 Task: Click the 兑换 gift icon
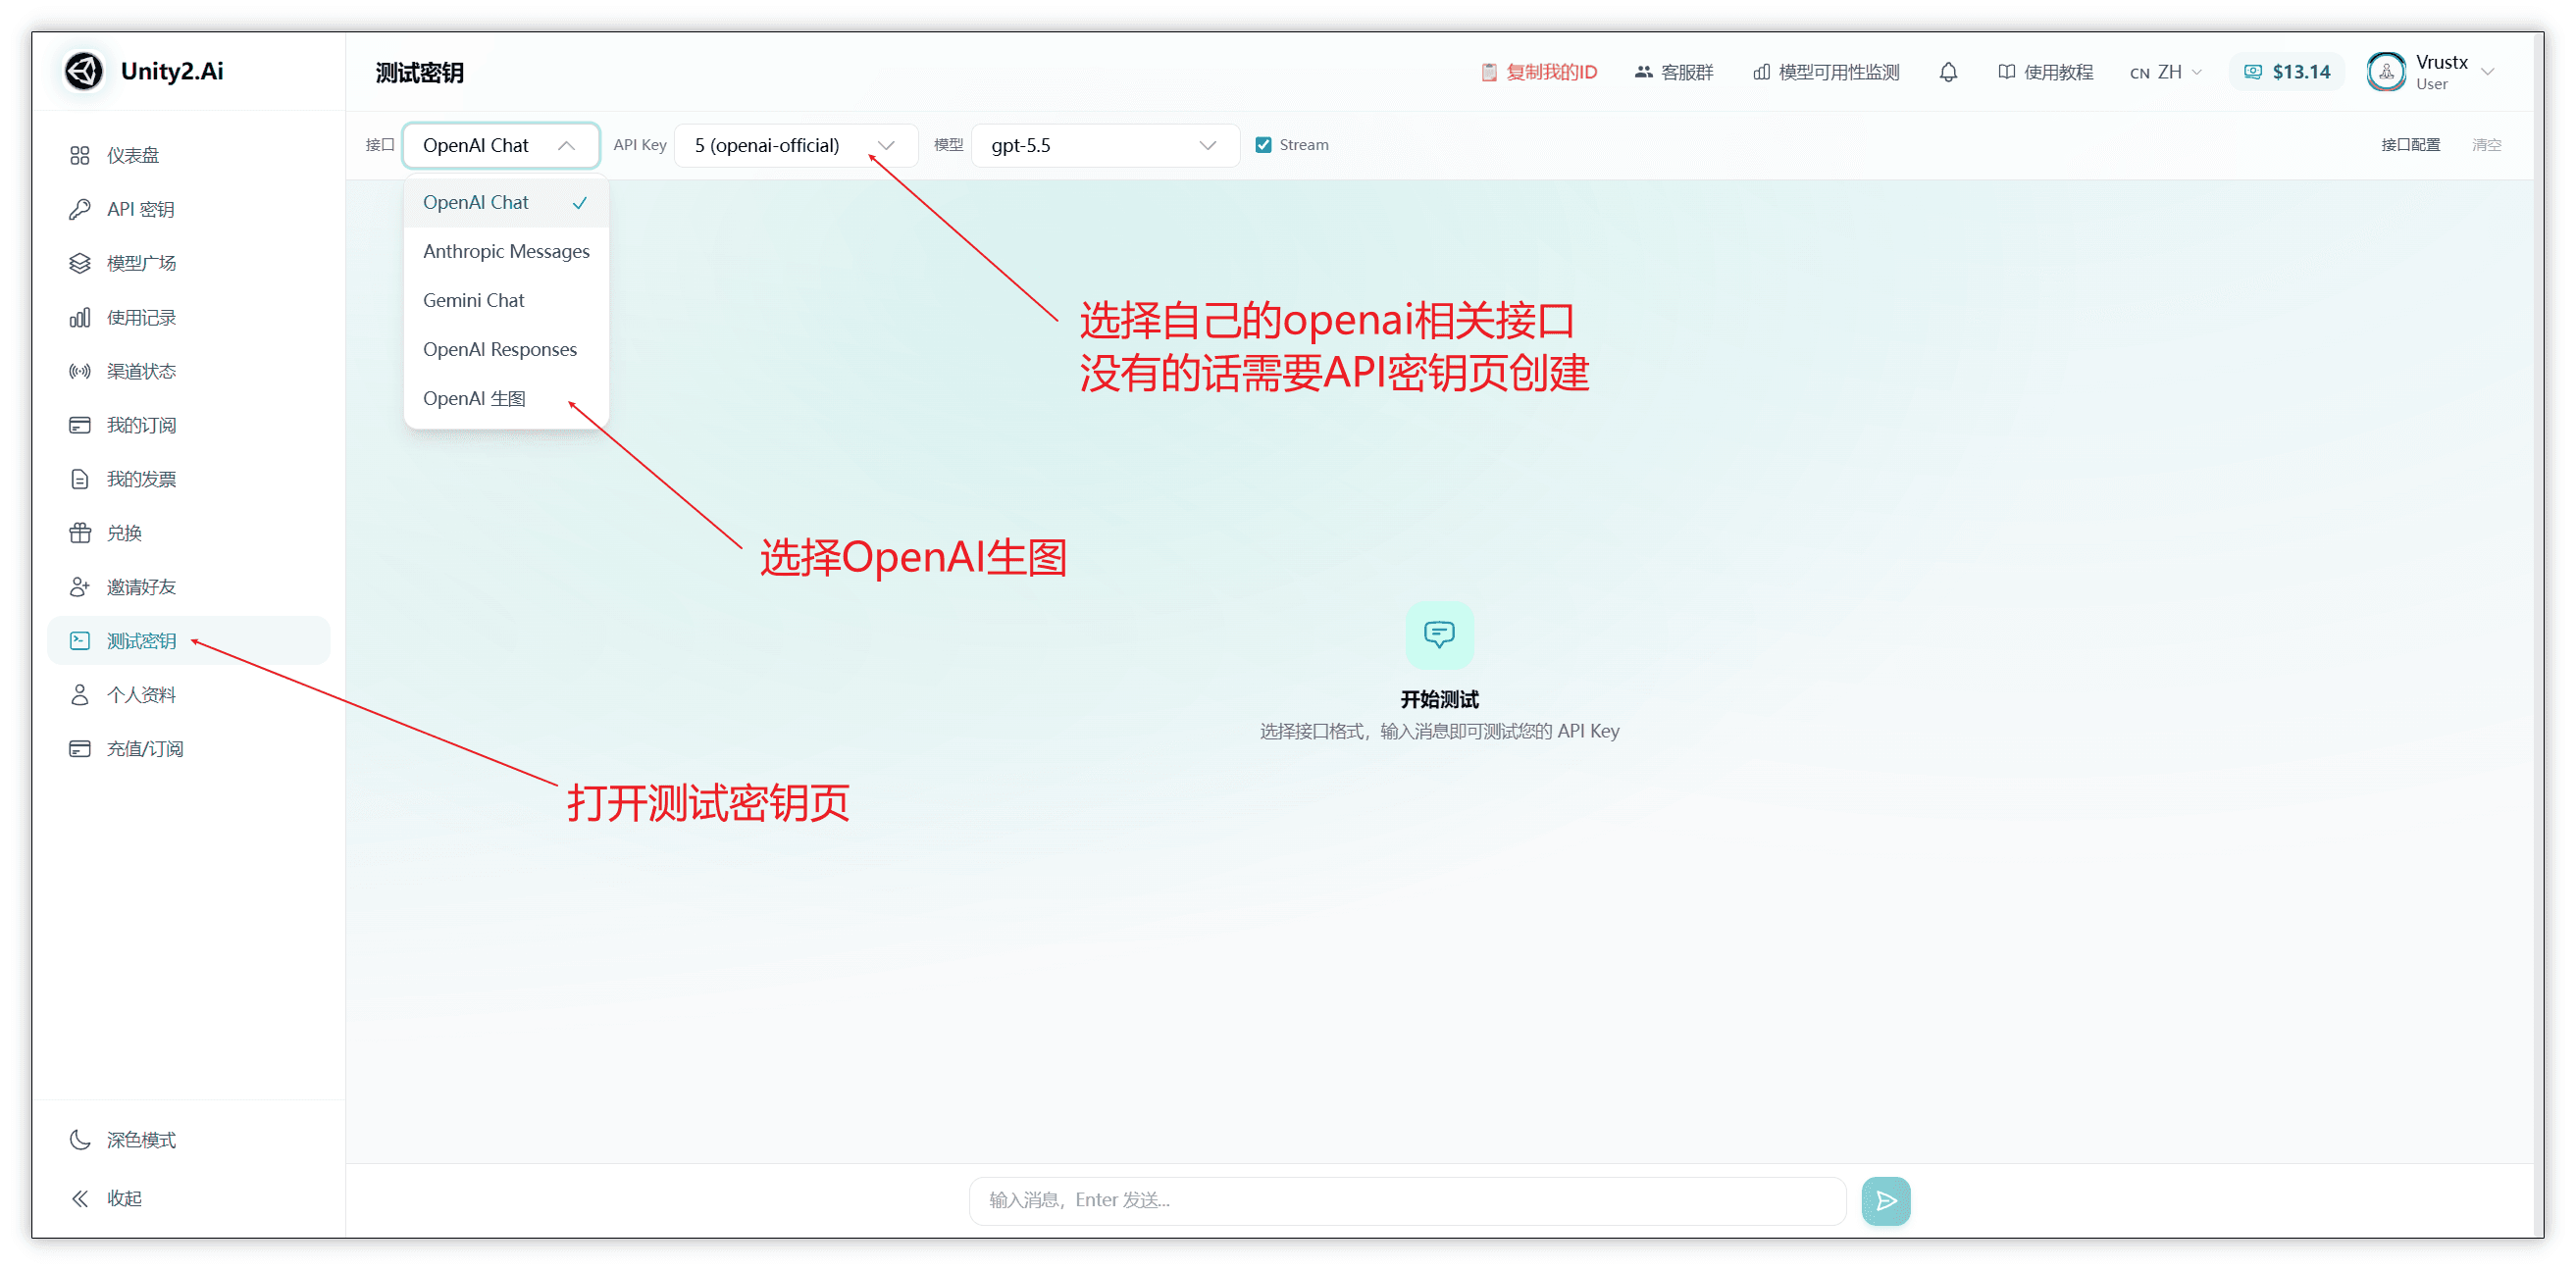click(x=80, y=533)
